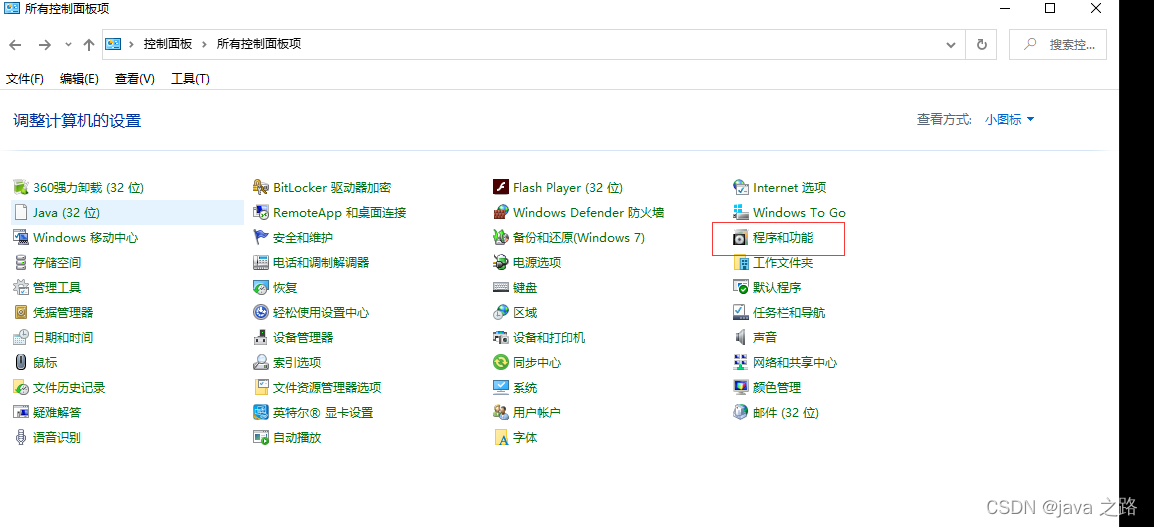Open the 文件历史记录 icon
The width and height of the screenshot is (1154, 527).
click(x=21, y=388)
